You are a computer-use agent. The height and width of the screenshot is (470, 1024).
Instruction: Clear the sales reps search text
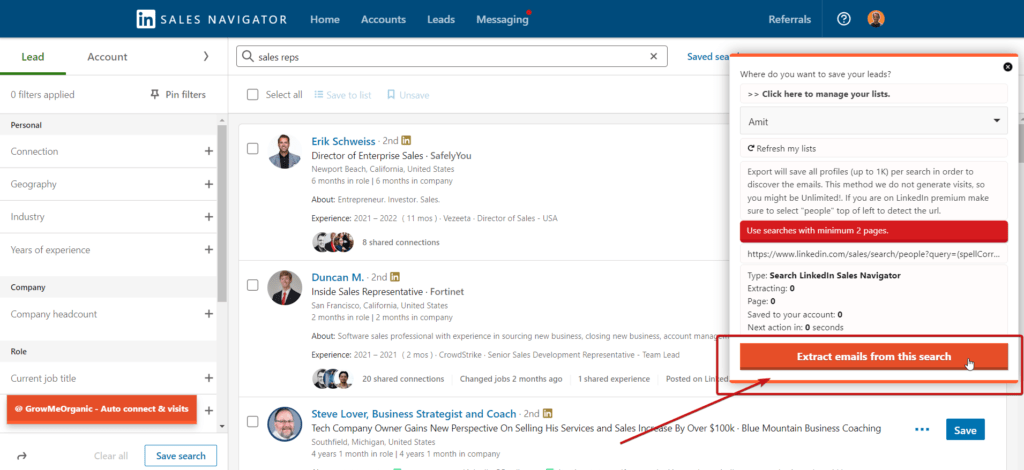point(653,57)
